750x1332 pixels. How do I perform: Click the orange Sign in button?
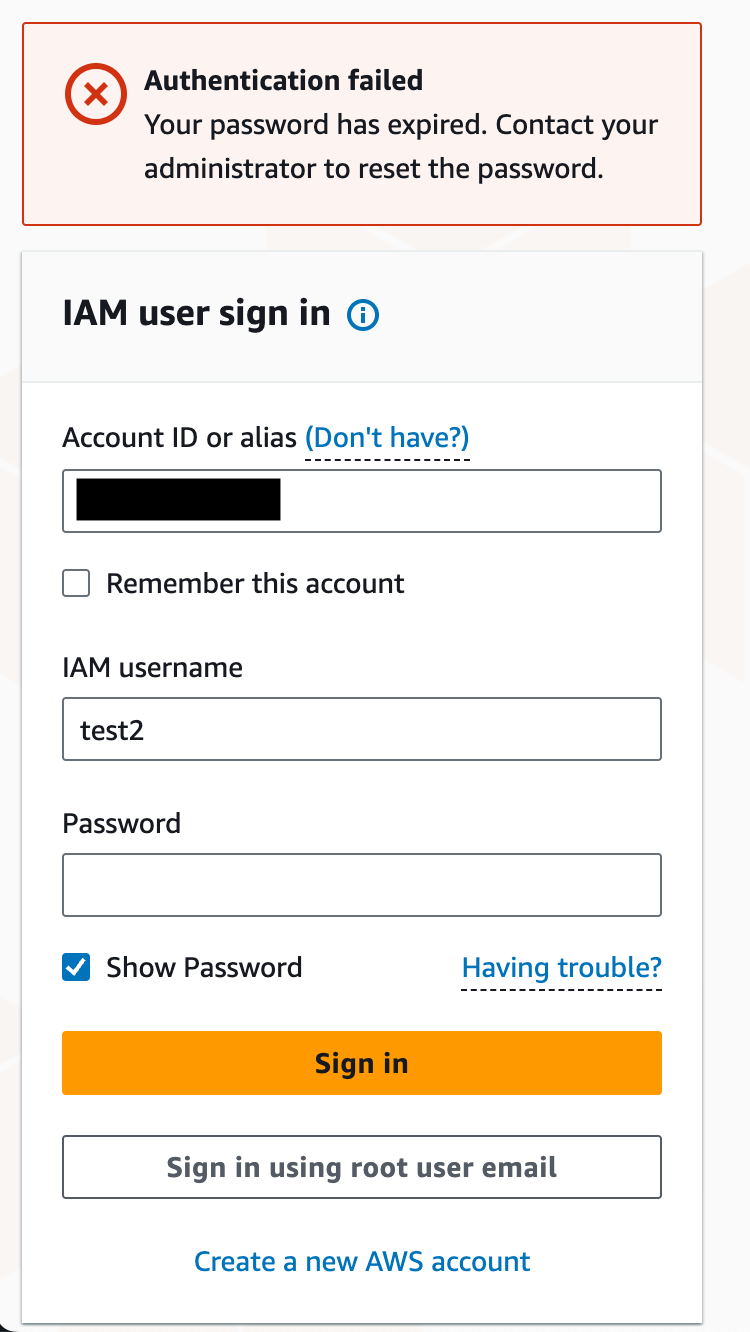click(362, 1063)
